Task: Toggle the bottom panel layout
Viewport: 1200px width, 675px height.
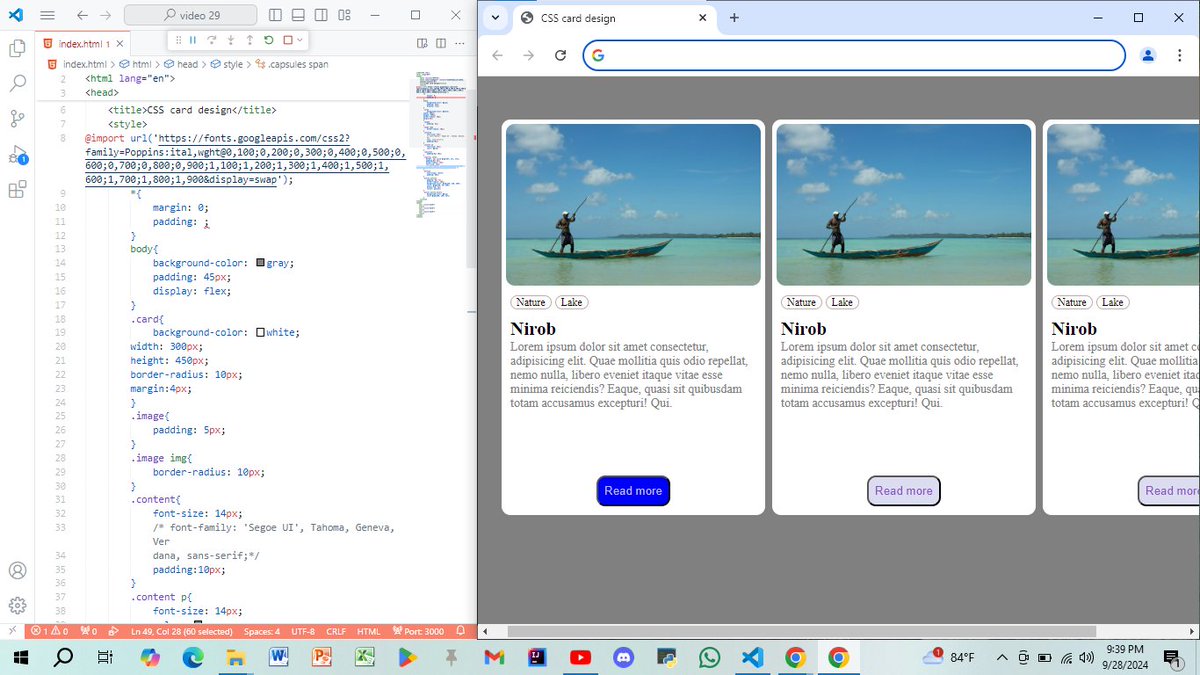Action: click(x=299, y=15)
